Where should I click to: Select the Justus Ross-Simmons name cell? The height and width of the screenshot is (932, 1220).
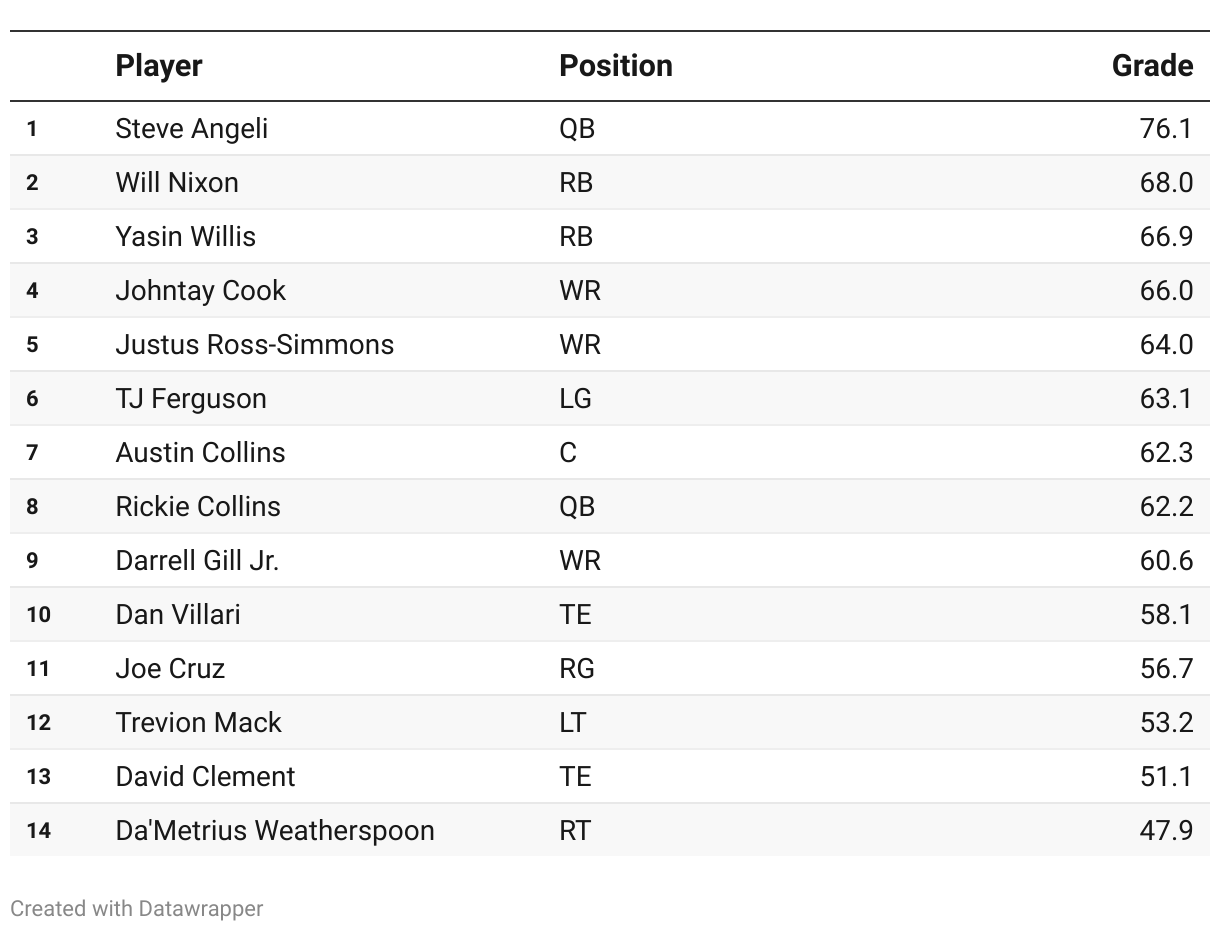255,345
